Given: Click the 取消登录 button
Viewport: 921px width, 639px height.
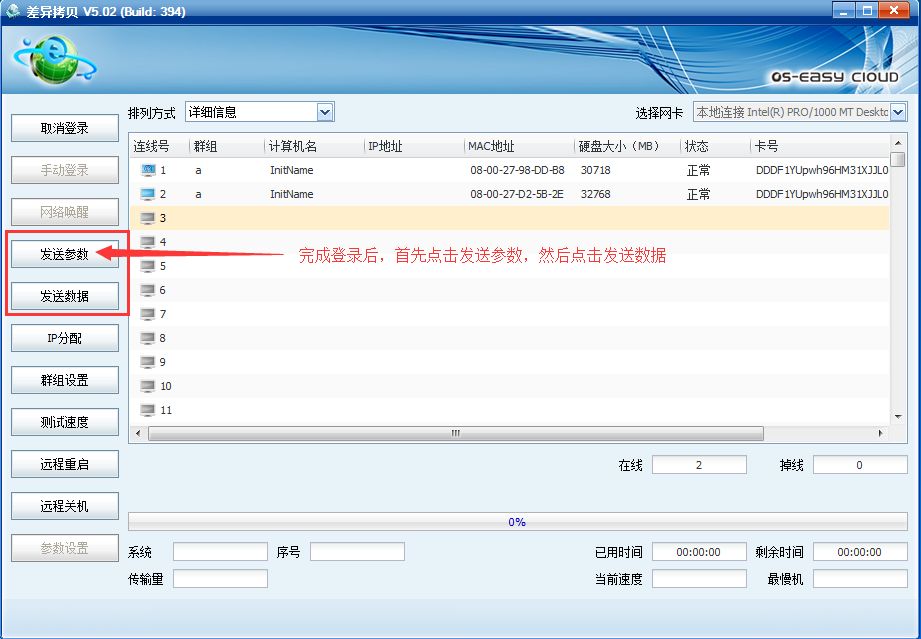Looking at the screenshot, I should coord(65,128).
